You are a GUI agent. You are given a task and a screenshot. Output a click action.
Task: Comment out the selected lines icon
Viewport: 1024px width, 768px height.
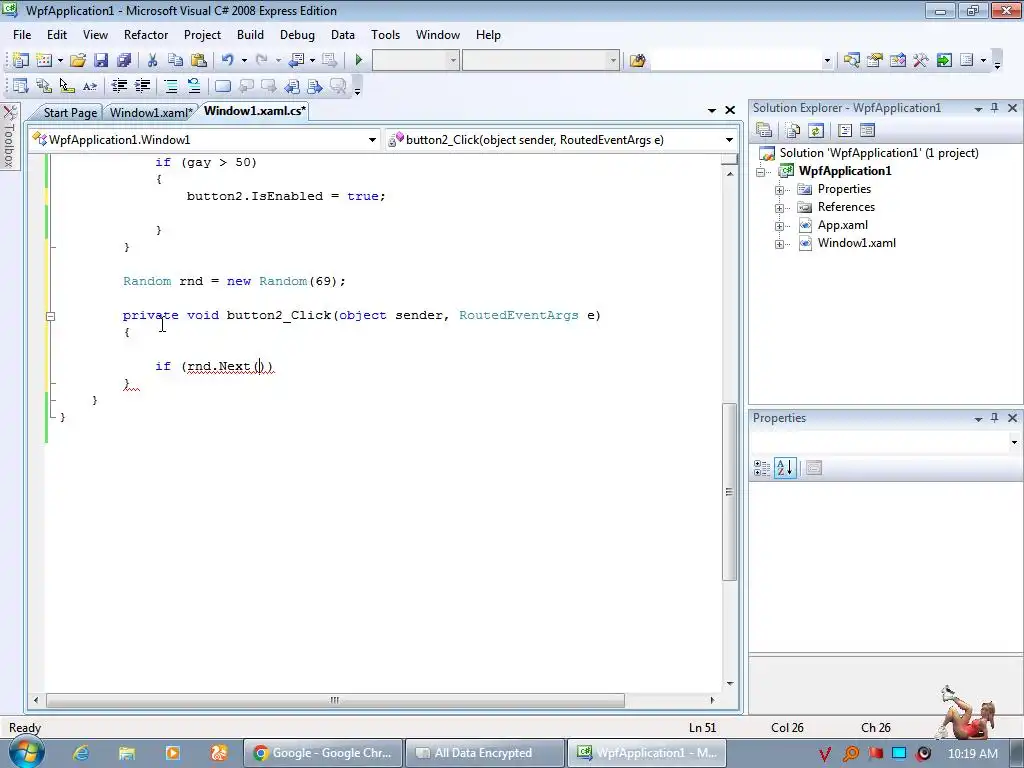click(x=170, y=86)
